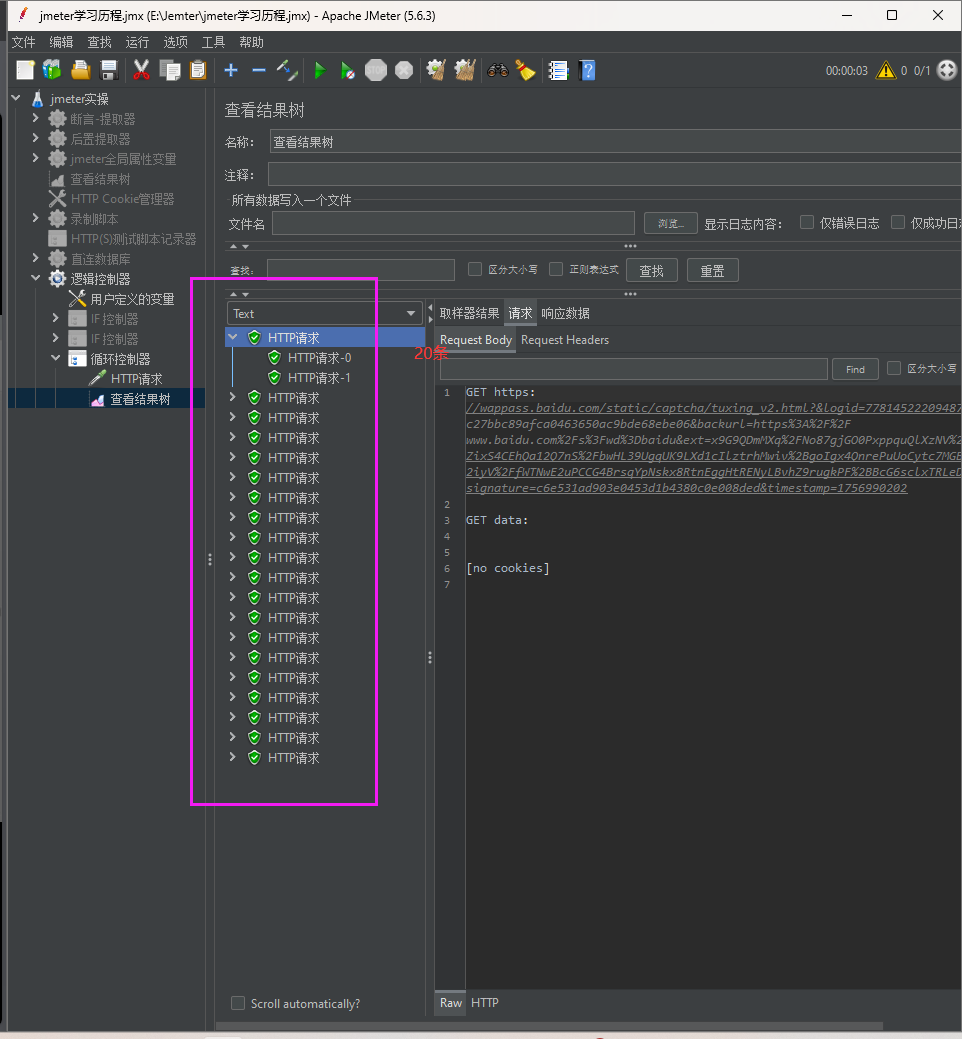Select 用户定义的变量 tree node
The height and width of the screenshot is (1039, 962).
[132, 299]
